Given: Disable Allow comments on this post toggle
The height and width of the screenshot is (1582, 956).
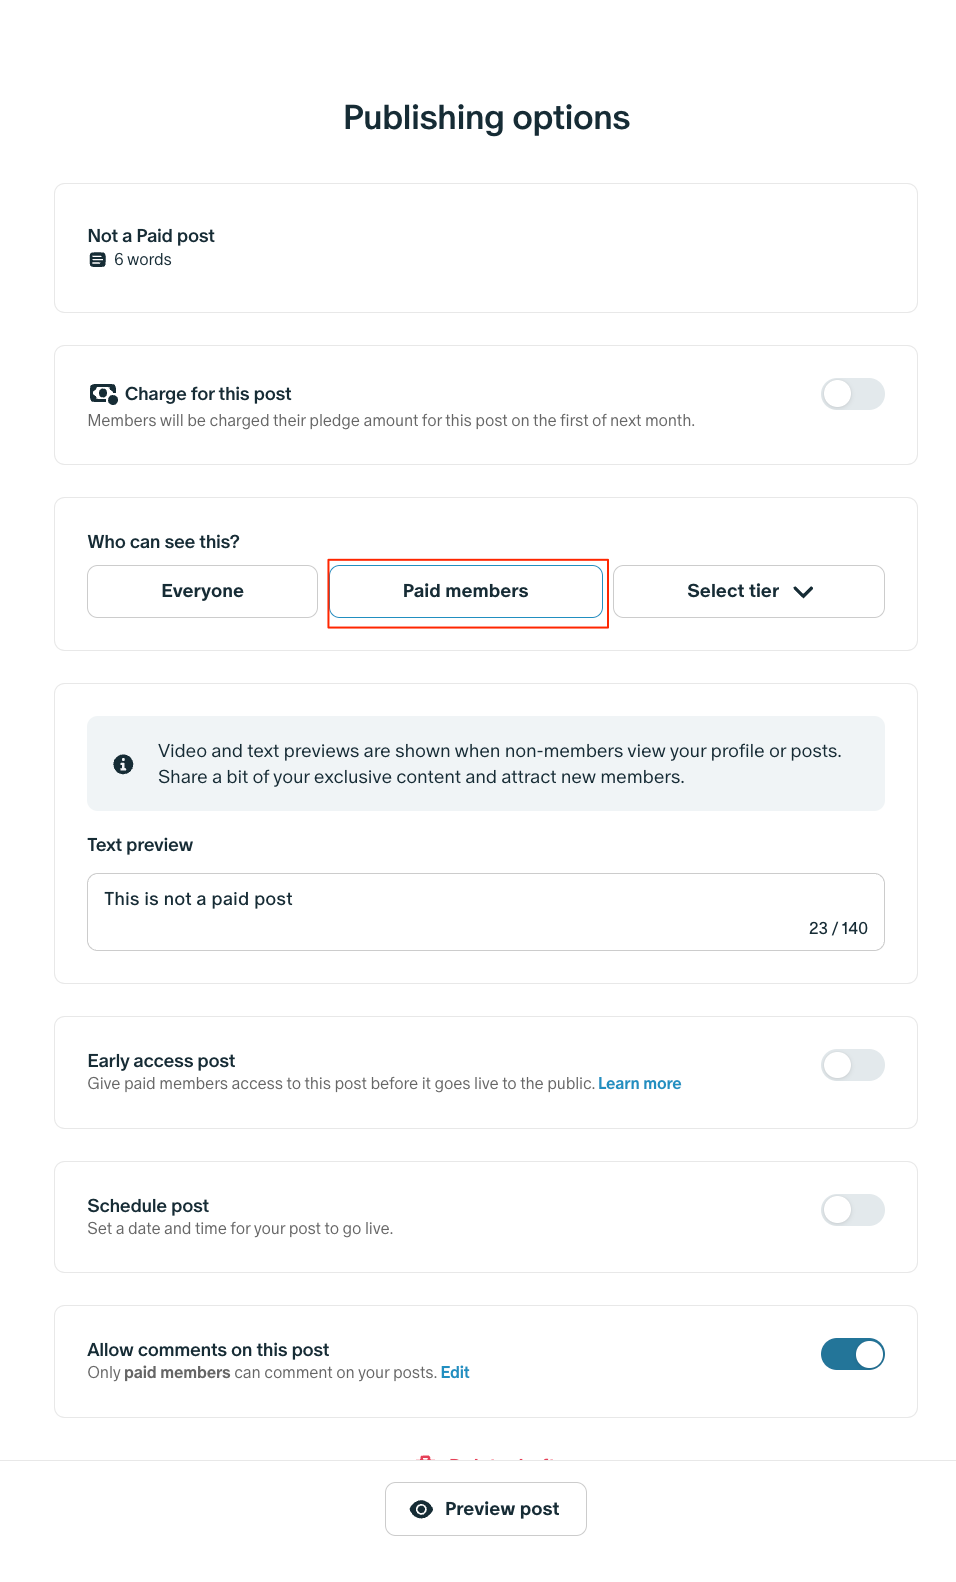Looking at the screenshot, I should point(853,1354).
